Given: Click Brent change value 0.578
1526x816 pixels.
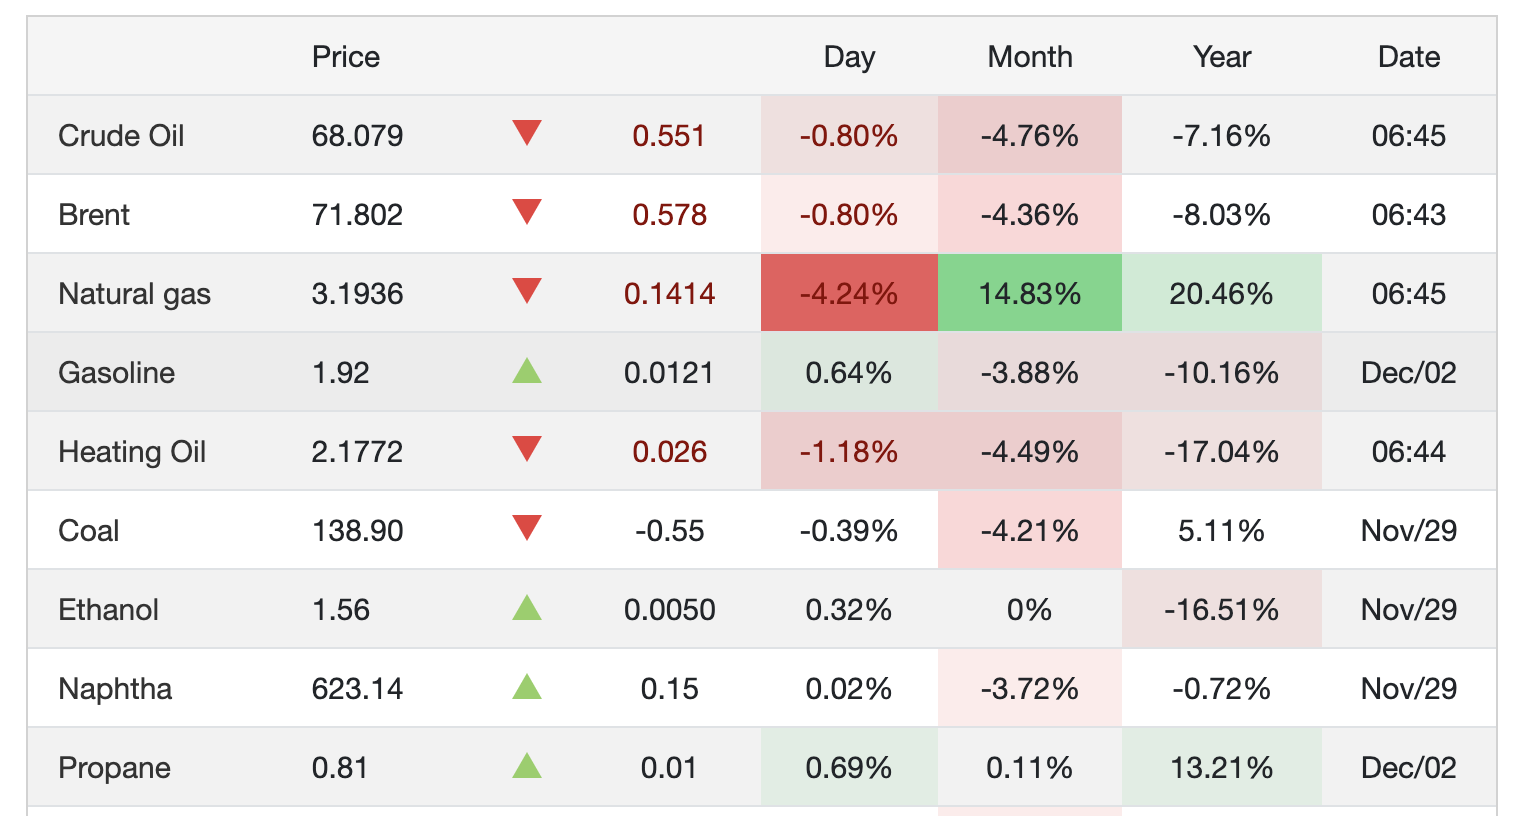Looking at the screenshot, I should pyautogui.click(x=669, y=214).
